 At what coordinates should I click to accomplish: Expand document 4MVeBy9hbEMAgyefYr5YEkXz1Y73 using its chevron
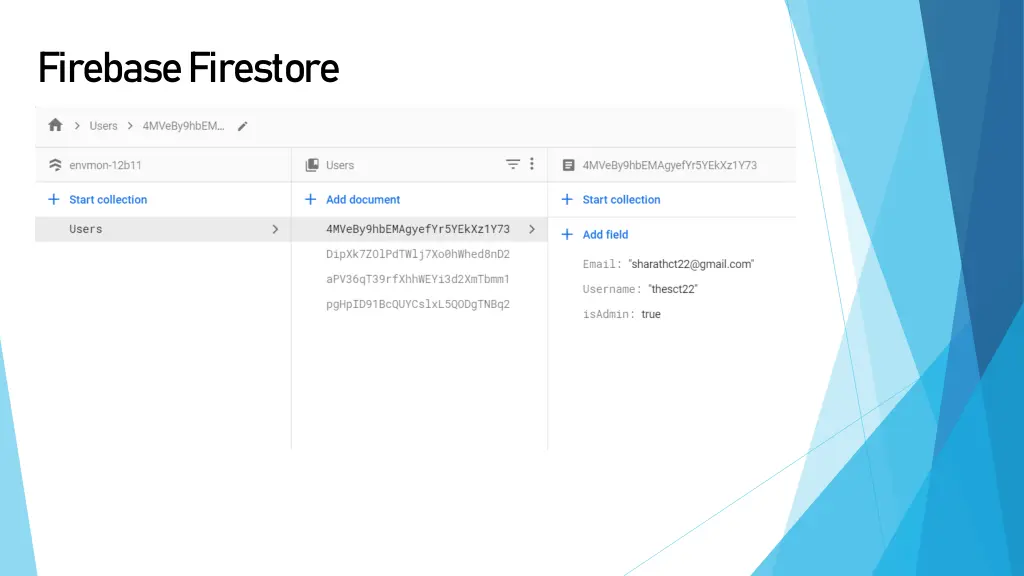531,229
